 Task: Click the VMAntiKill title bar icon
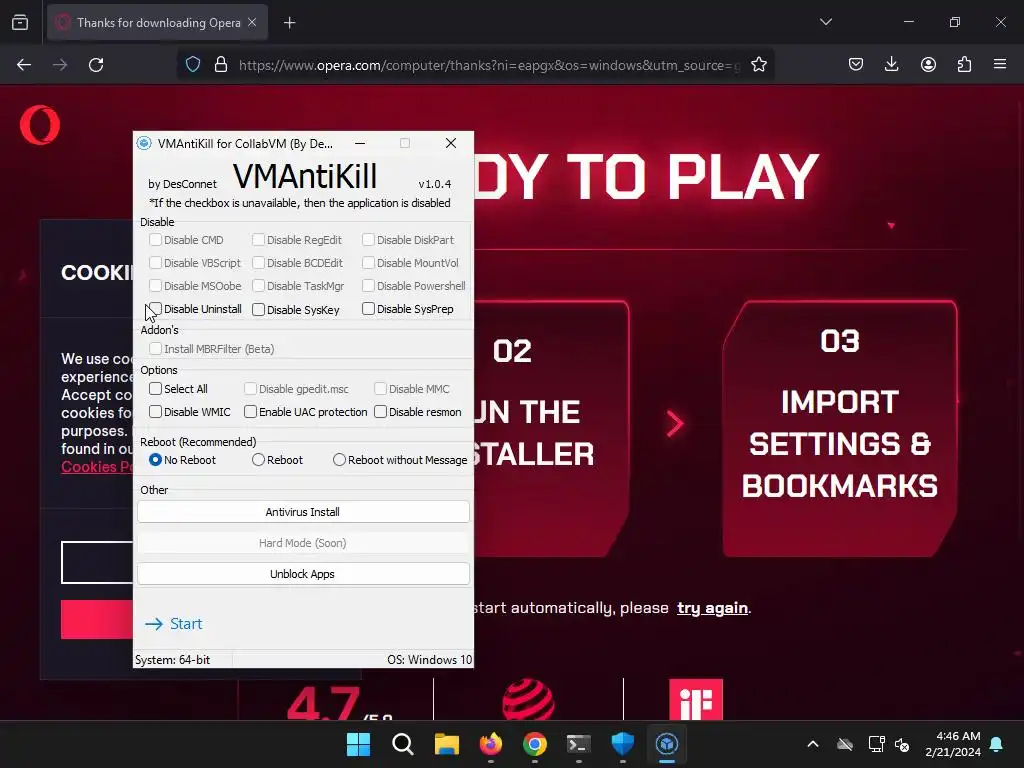(144, 143)
